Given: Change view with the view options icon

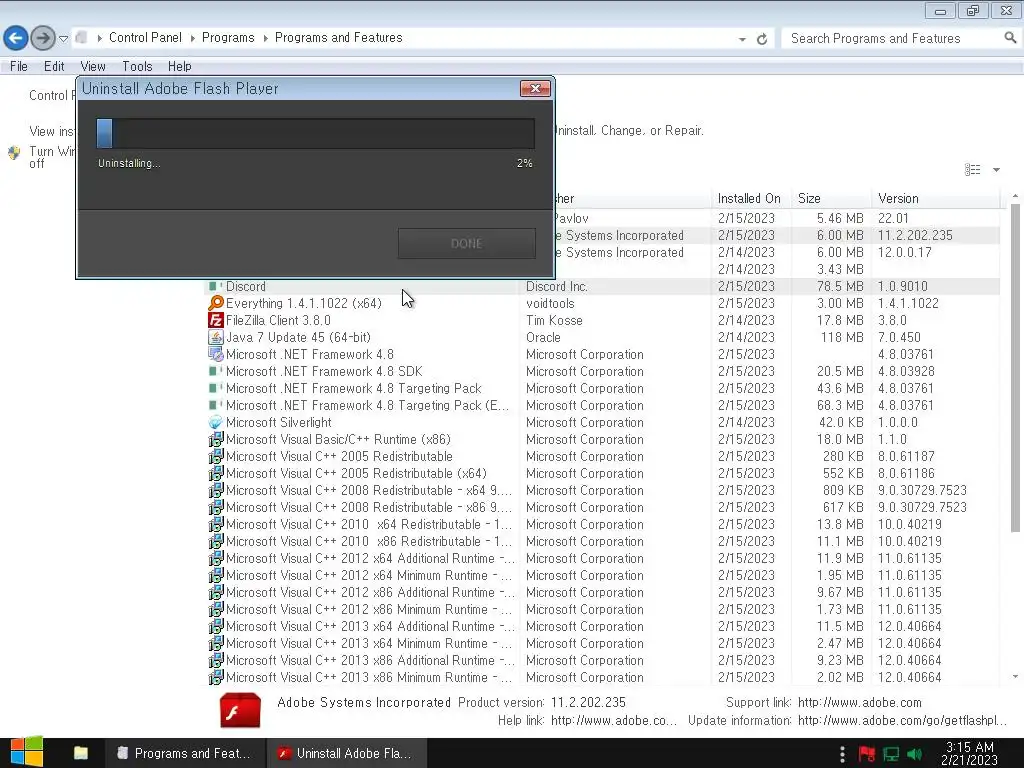Looking at the screenshot, I should (972, 170).
